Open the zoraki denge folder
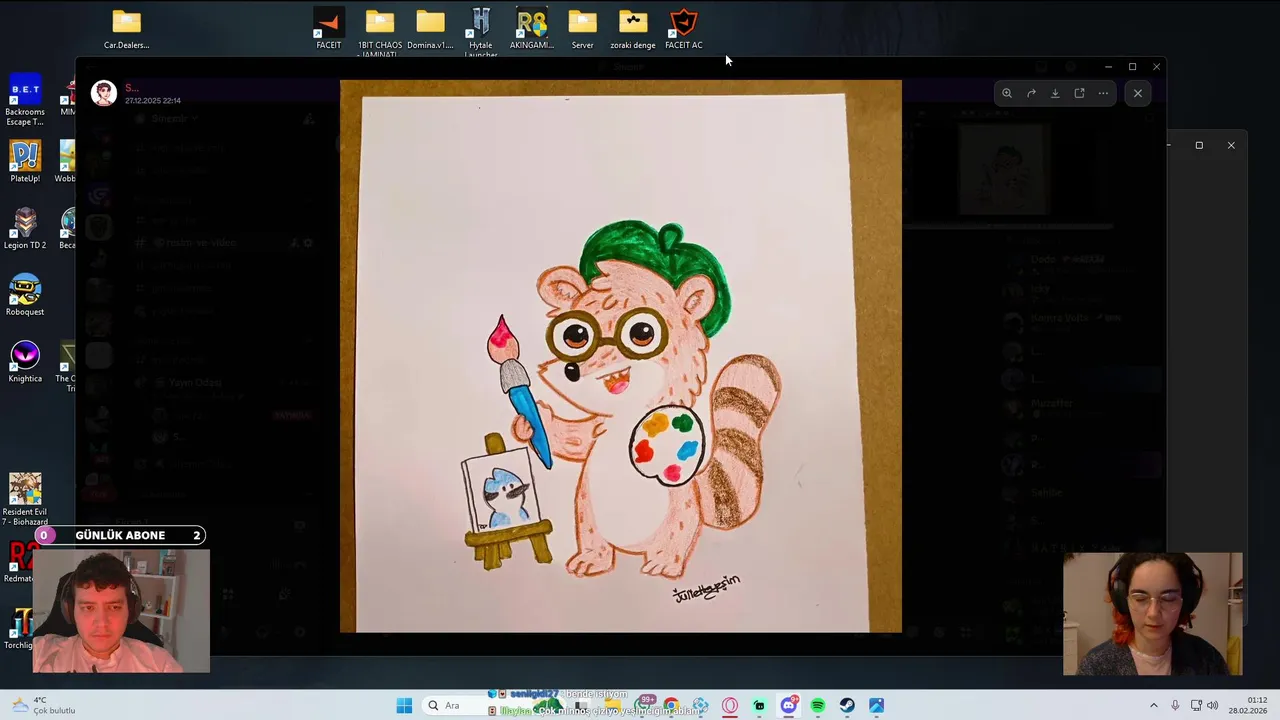Image resolution: width=1280 pixels, height=720 pixels. (x=633, y=29)
